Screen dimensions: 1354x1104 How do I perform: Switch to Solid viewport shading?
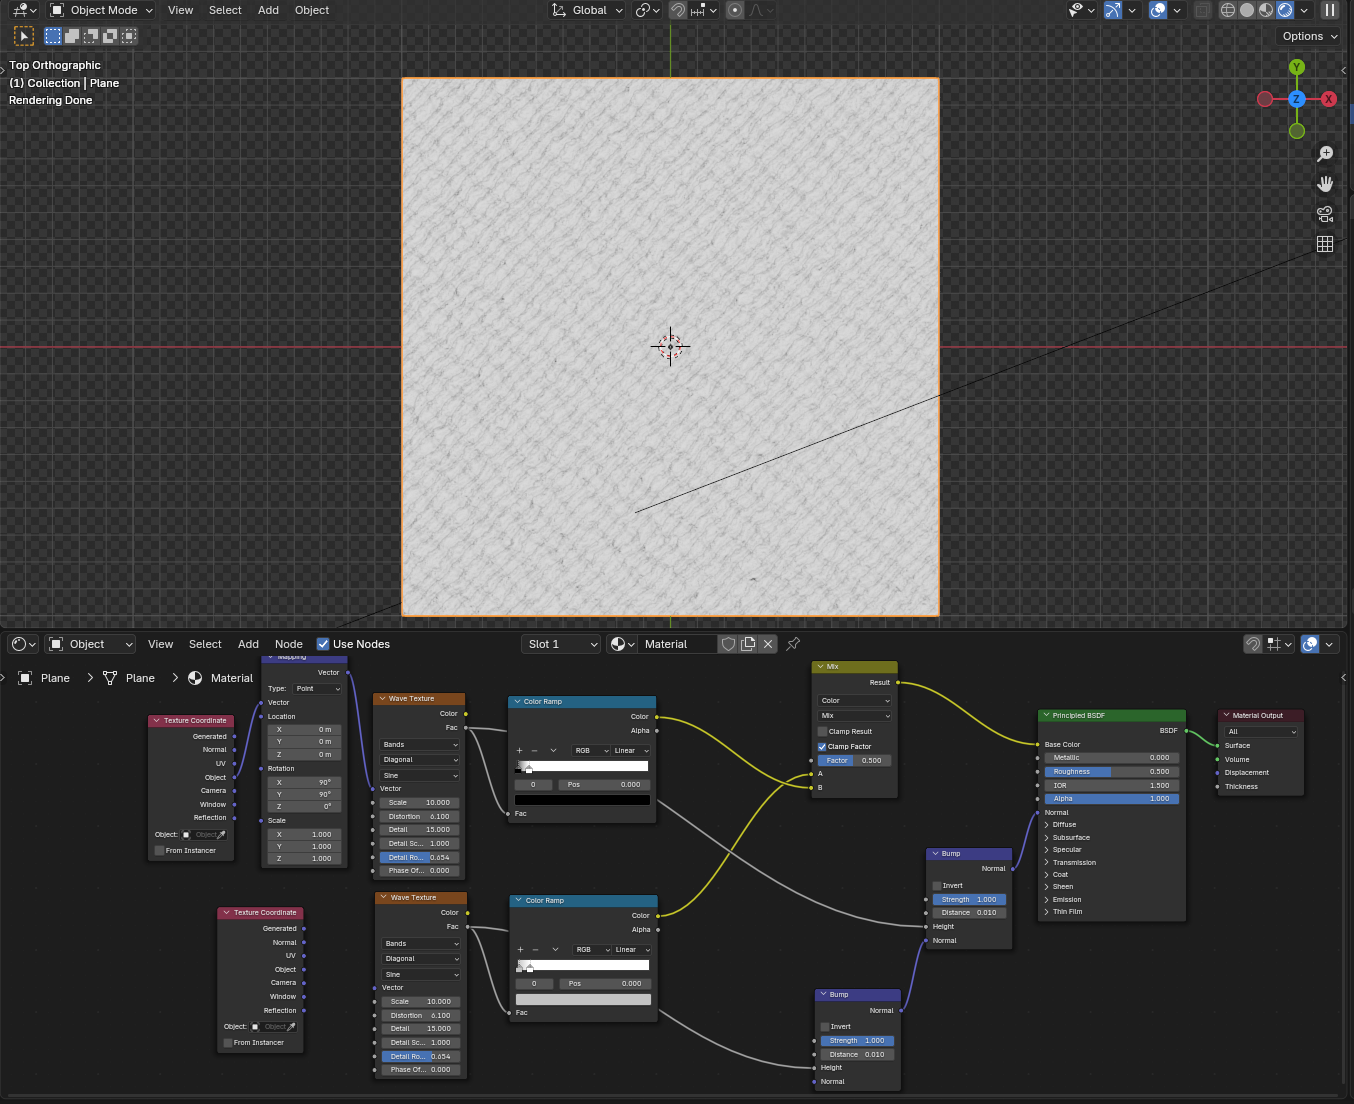coord(1247,10)
